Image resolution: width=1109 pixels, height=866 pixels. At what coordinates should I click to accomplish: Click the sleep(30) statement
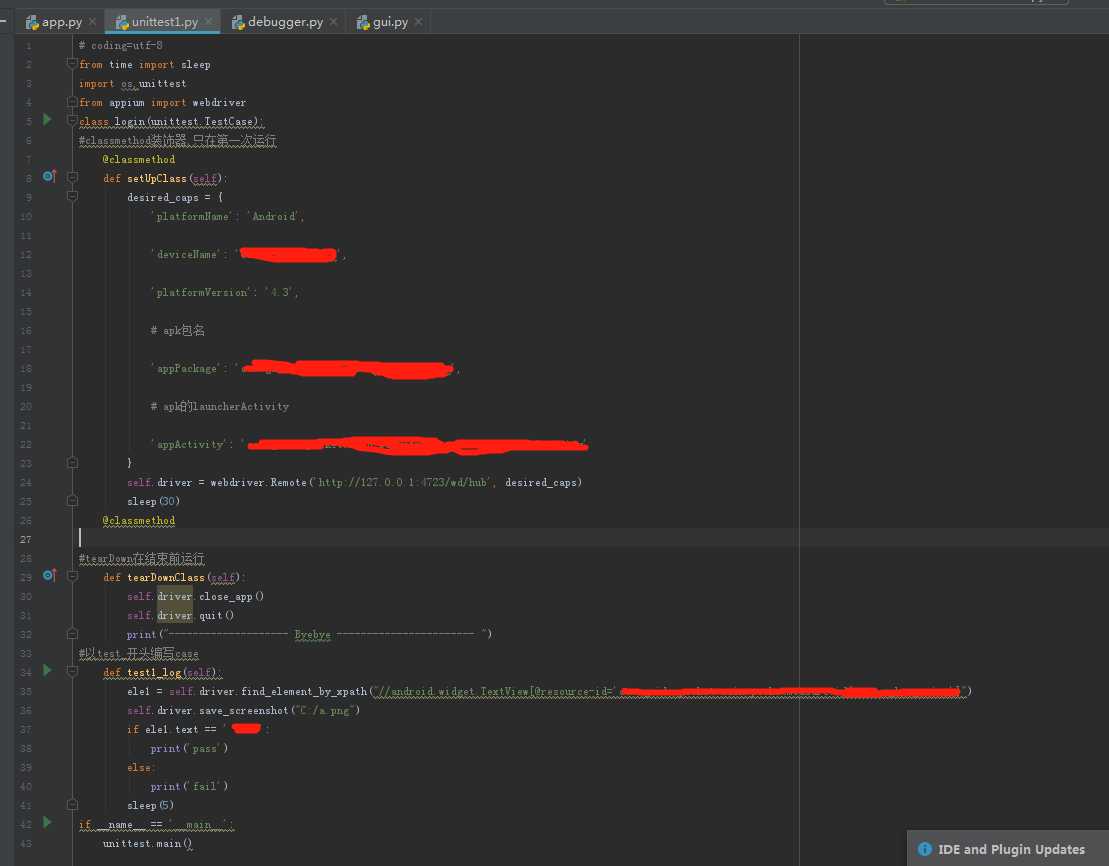pyautogui.click(x=153, y=501)
